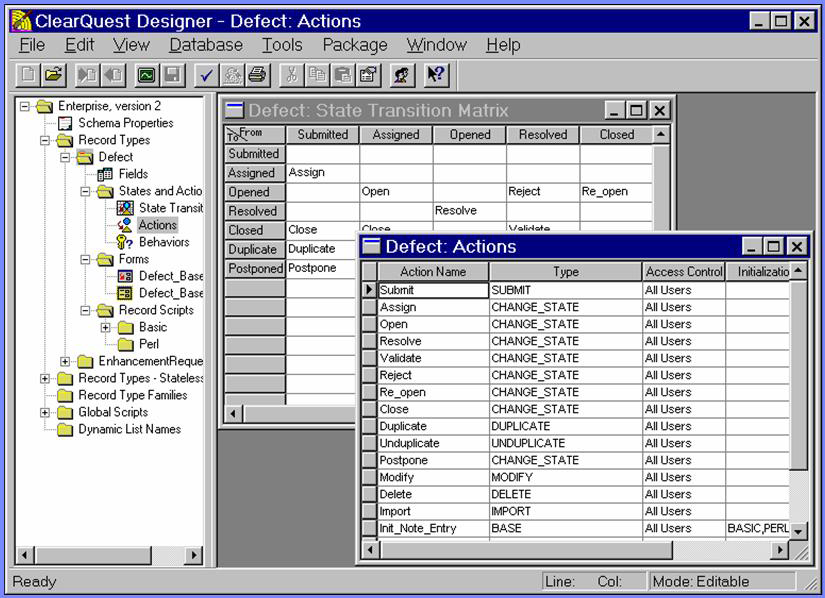Click the Assigned row header in matrix
This screenshot has height=598, width=825.
click(x=255, y=173)
